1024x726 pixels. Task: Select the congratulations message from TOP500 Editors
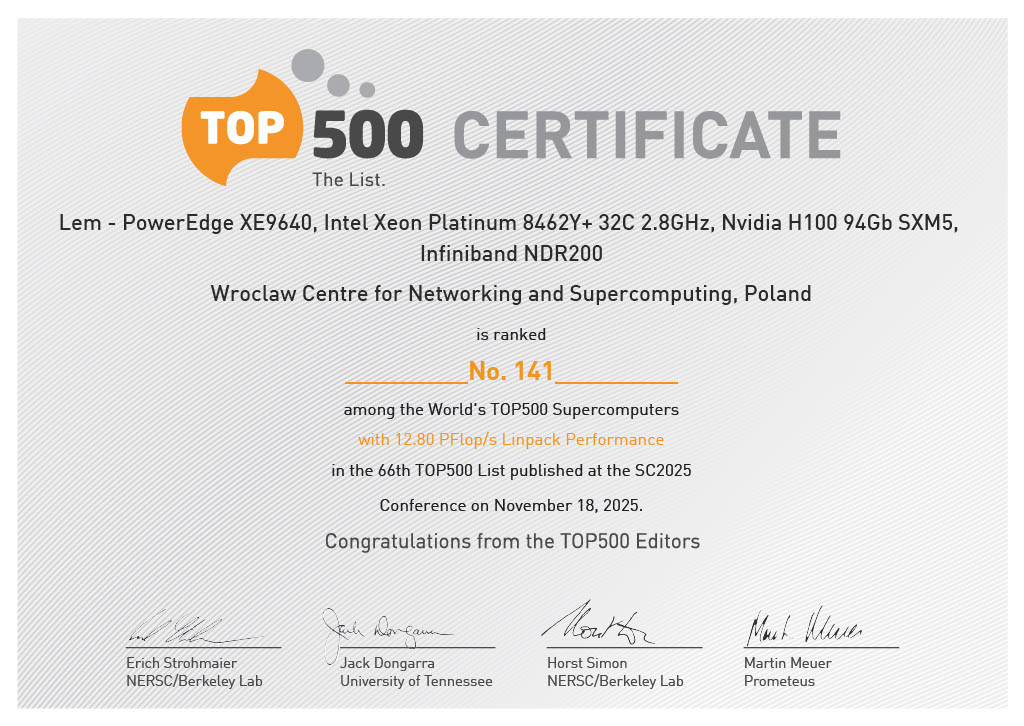[511, 541]
